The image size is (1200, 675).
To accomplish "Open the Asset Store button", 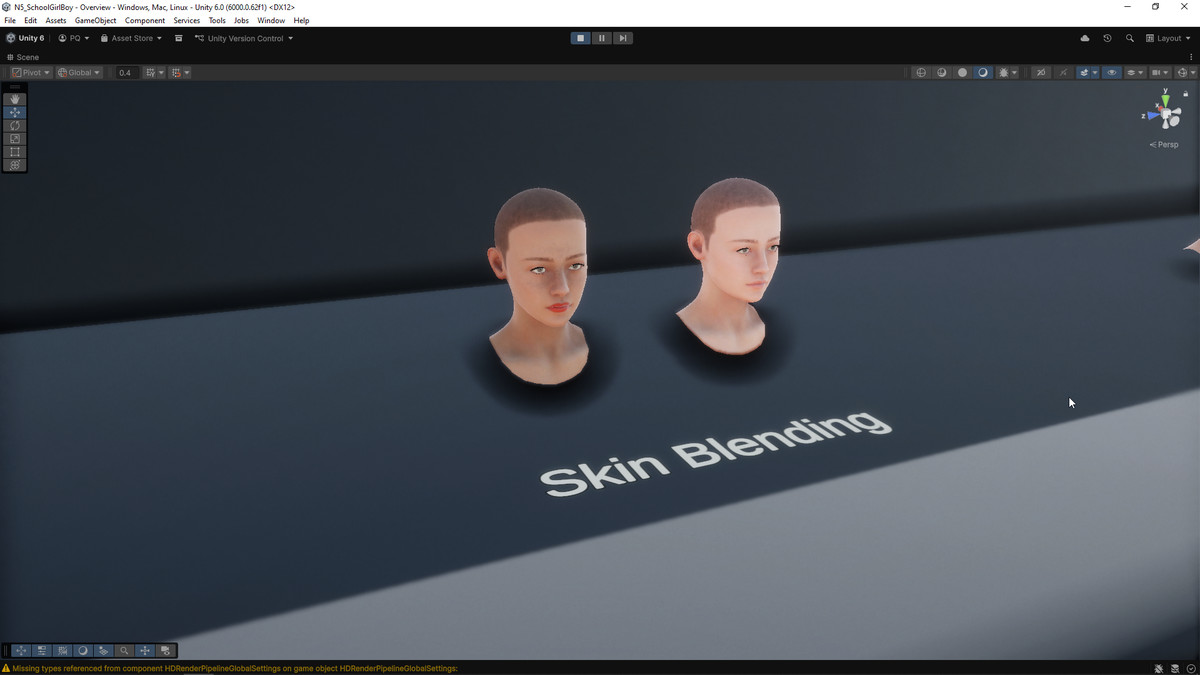I will (131, 38).
